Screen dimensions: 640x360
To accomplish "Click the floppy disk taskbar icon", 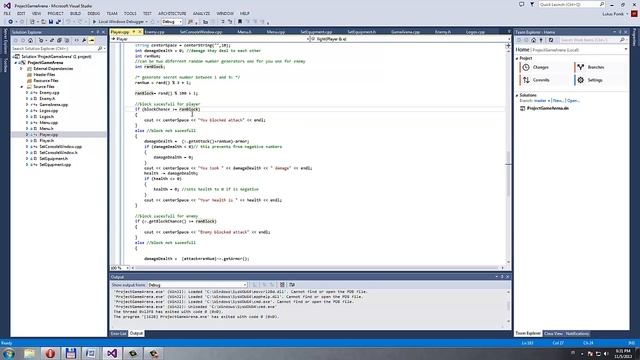I will point(71,353).
